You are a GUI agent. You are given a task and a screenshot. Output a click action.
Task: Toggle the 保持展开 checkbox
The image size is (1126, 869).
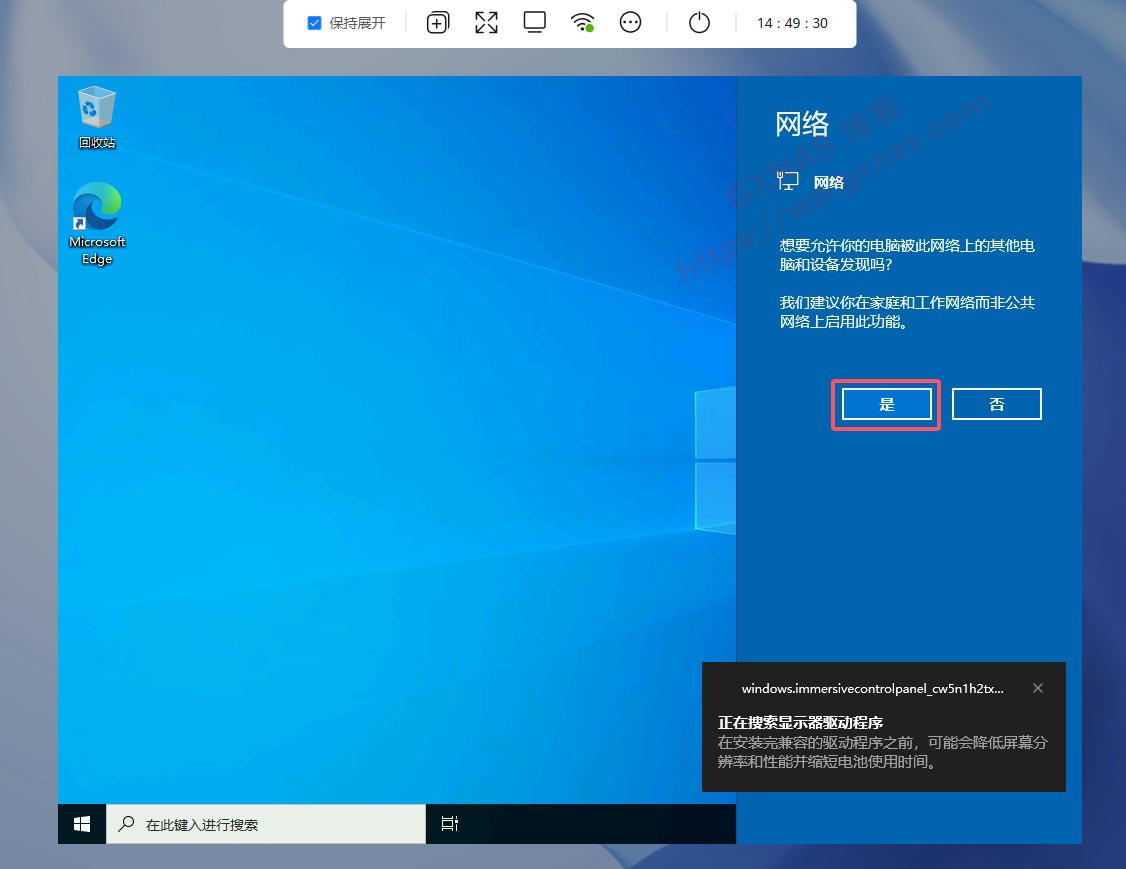pos(315,23)
